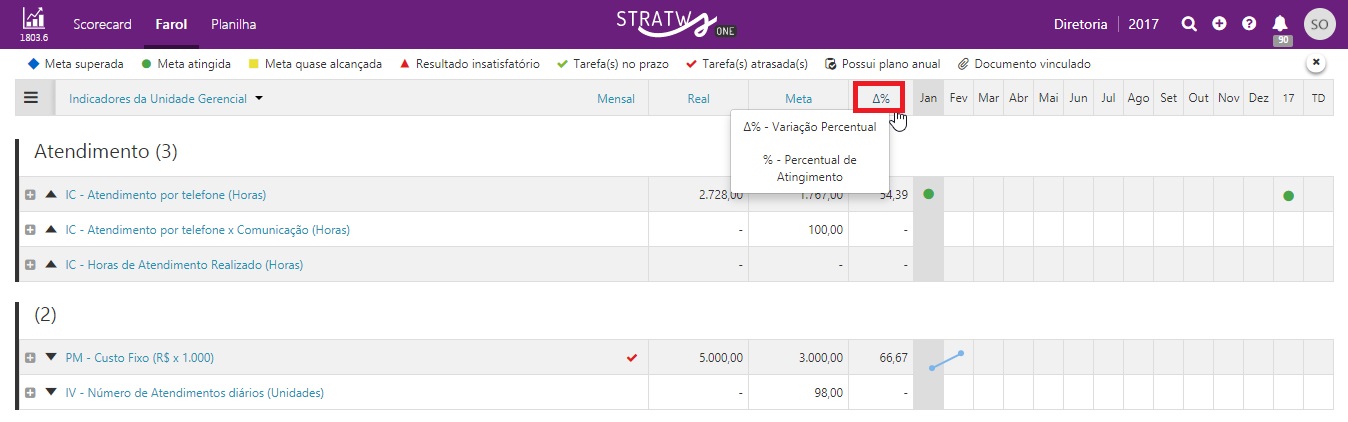The image size is (1348, 422).
Task: Click the Stratws logo chart icon
Action: click(33, 18)
